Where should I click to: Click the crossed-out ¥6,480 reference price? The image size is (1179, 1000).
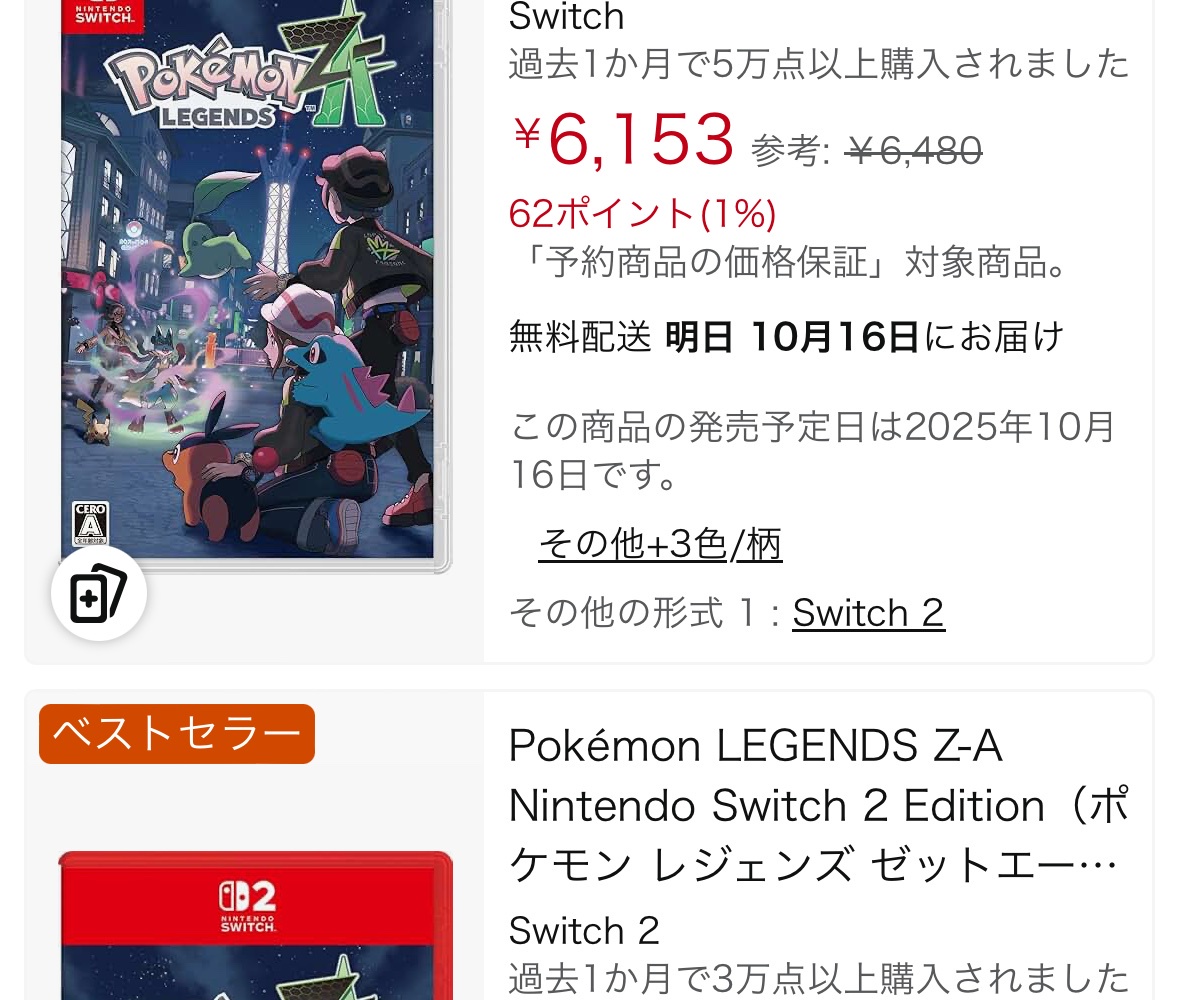[913, 150]
